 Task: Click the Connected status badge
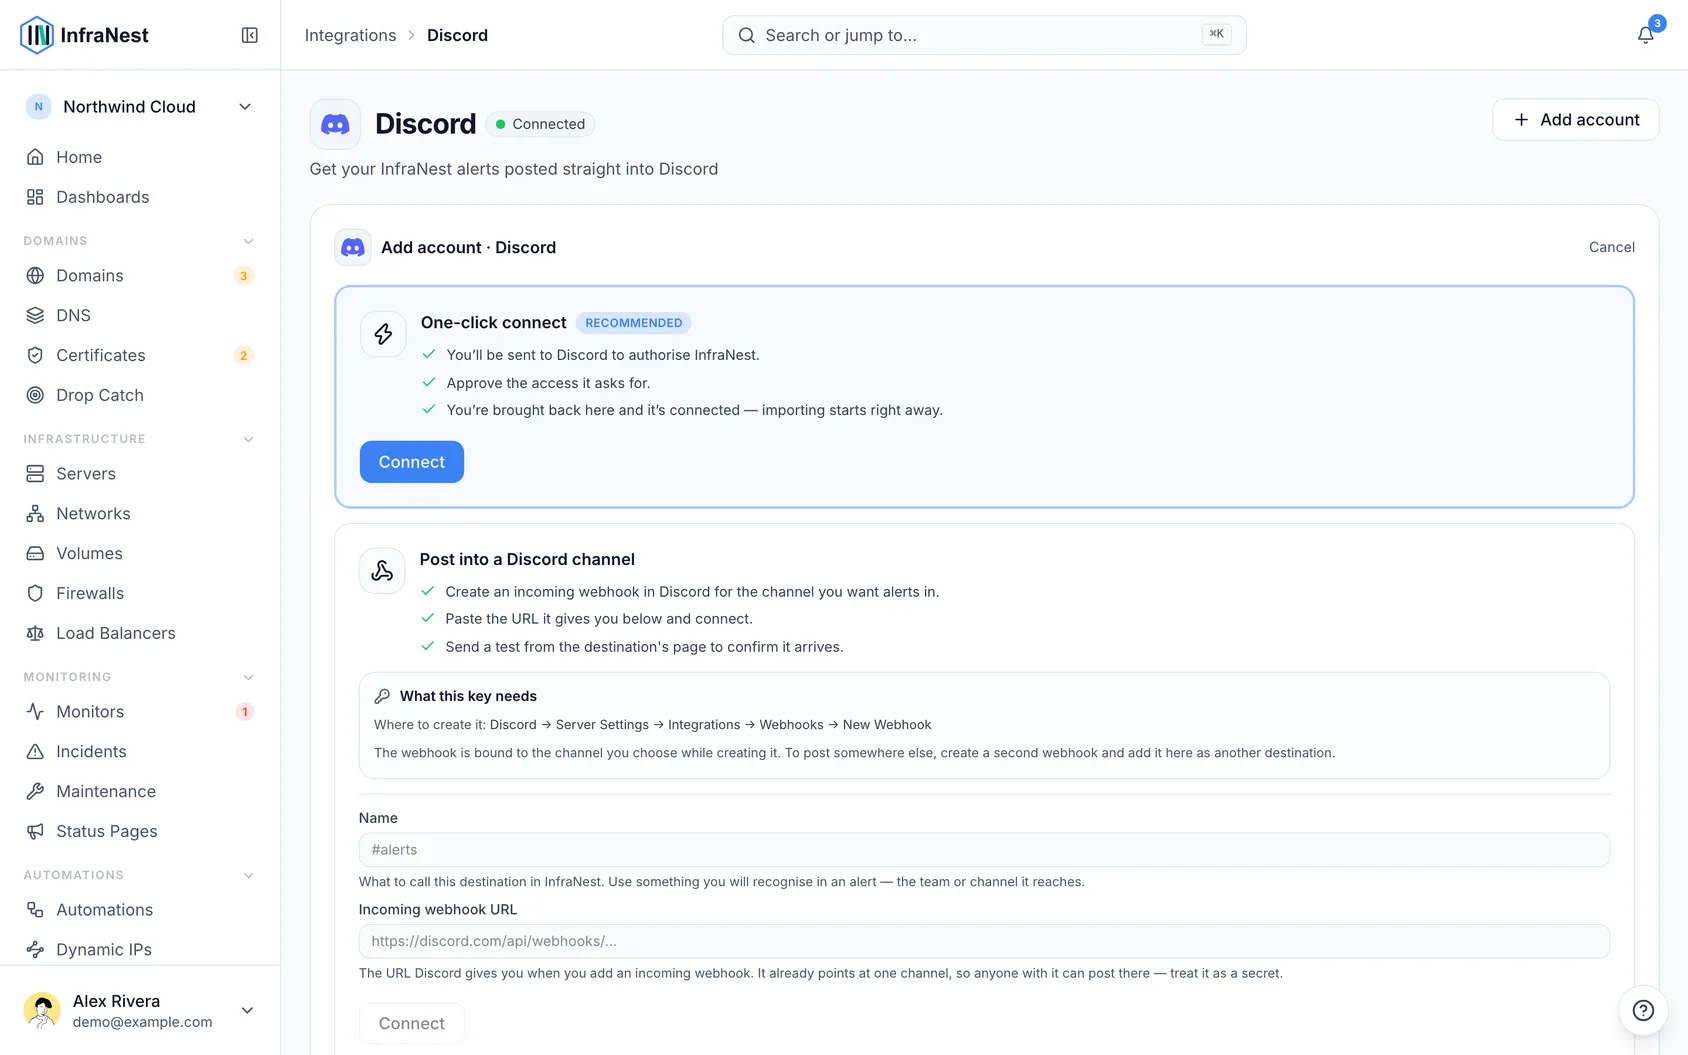tap(540, 124)
